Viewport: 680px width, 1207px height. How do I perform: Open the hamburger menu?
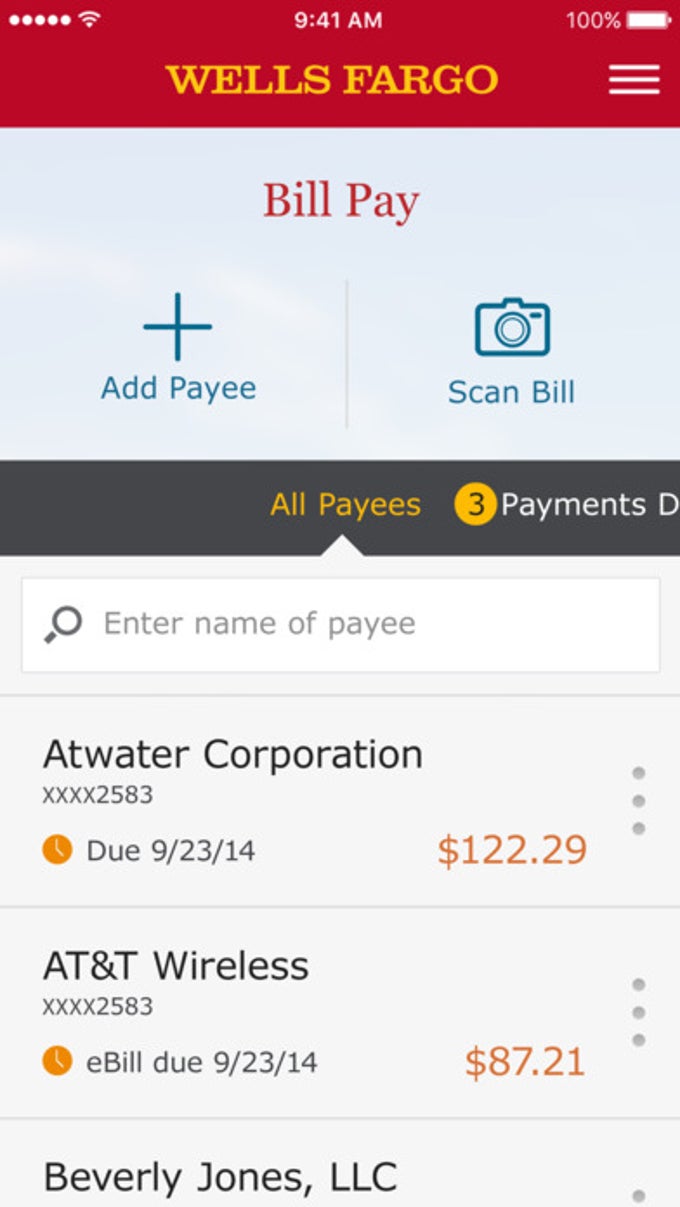point(634,79)
